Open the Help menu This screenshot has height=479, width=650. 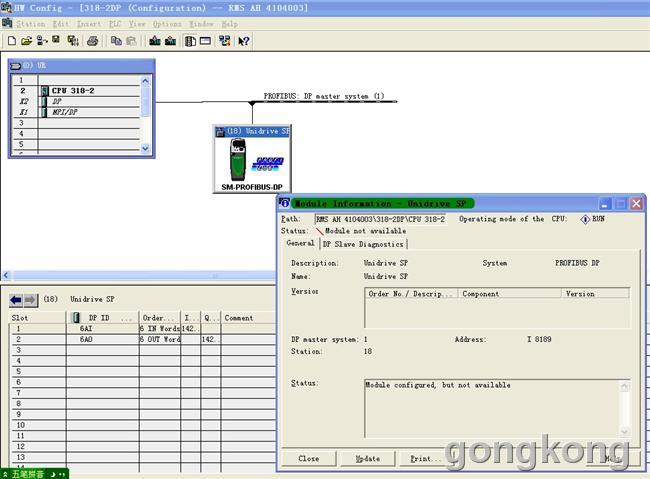(x=229, y=24)
